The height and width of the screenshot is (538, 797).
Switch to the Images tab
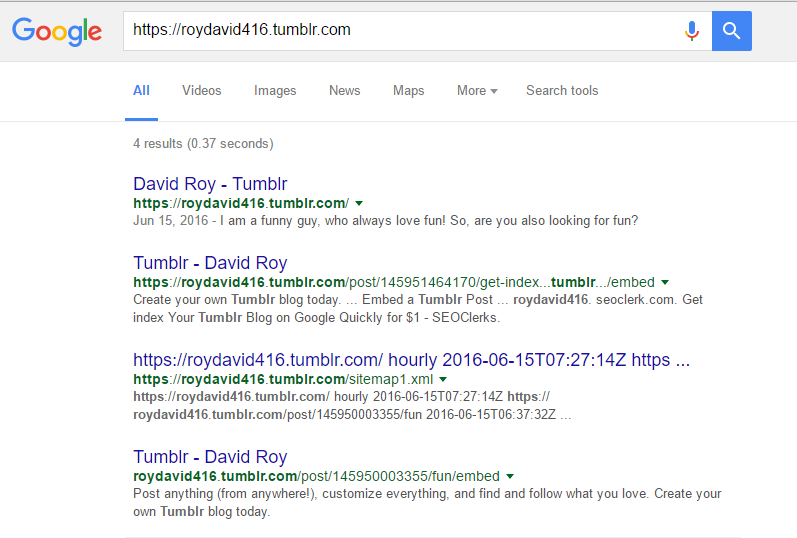pos(275,91)
